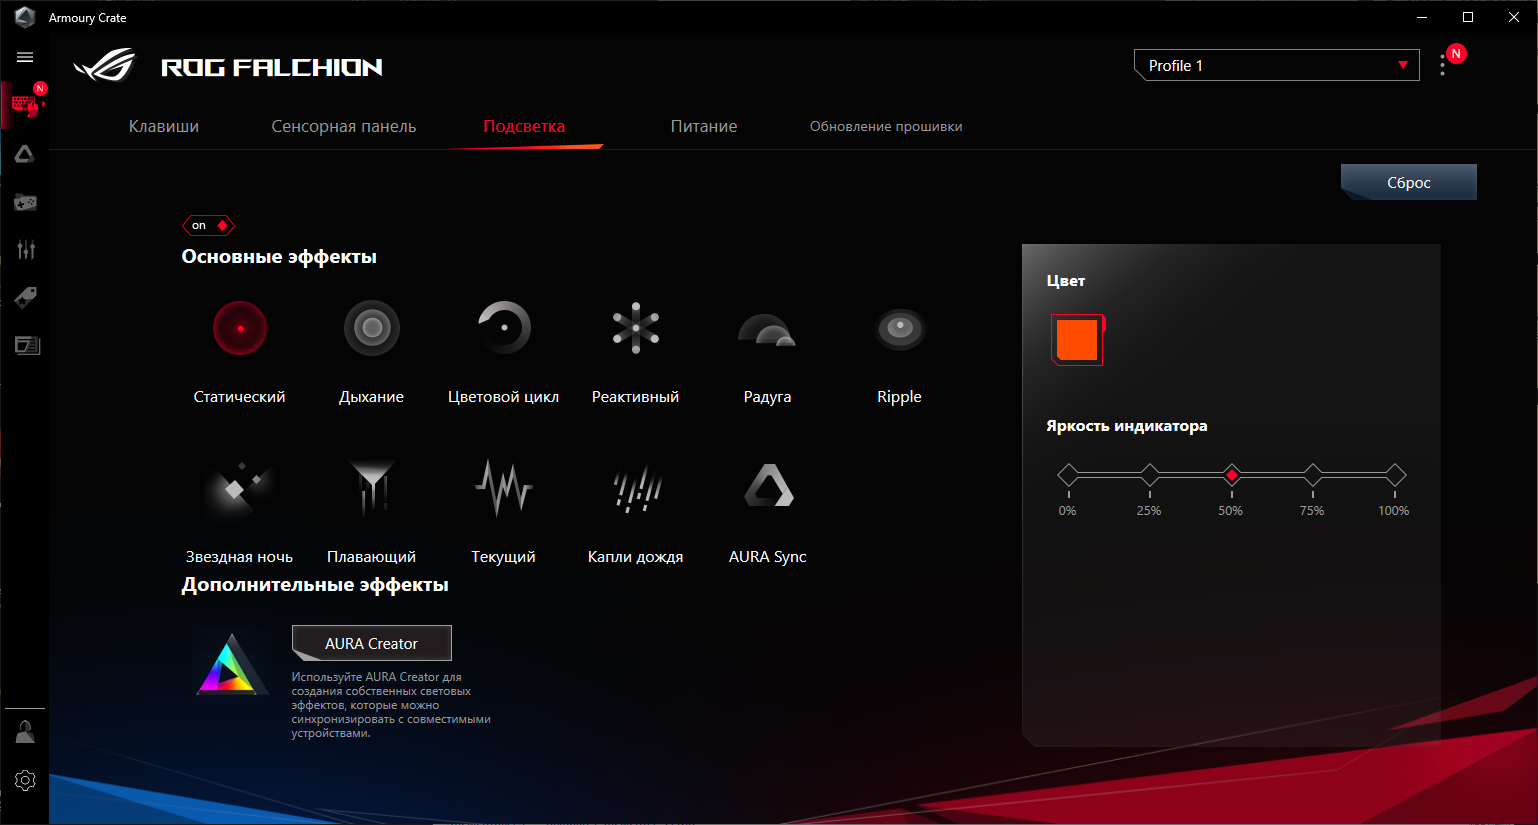1538x825 pixels.
Task: Click the Цвет label in the color panel
Action: pos(1066,281)
